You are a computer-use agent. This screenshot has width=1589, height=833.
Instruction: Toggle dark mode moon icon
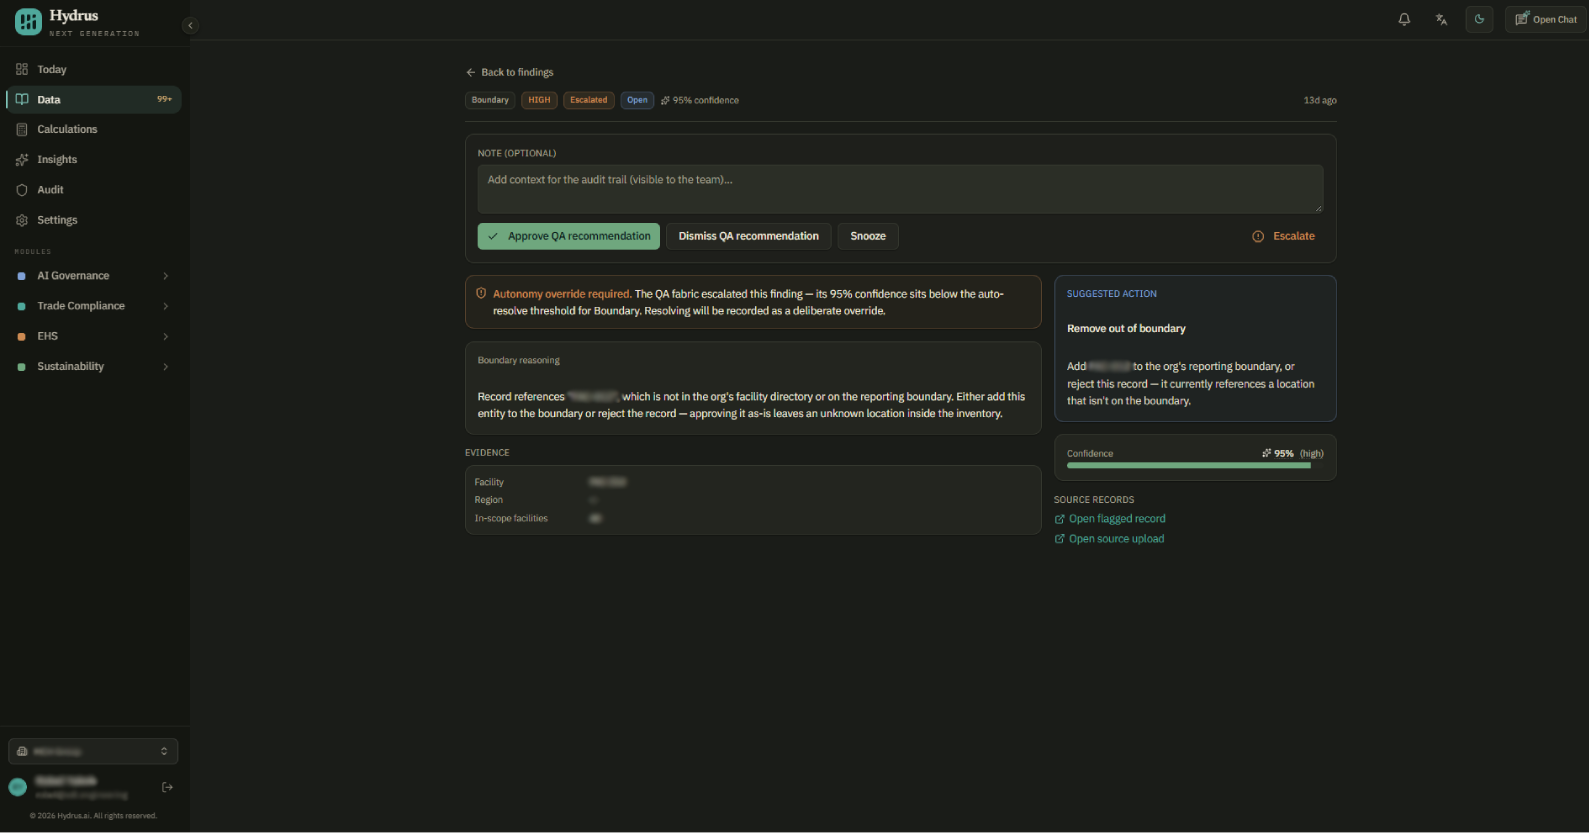click(1479, 19)
